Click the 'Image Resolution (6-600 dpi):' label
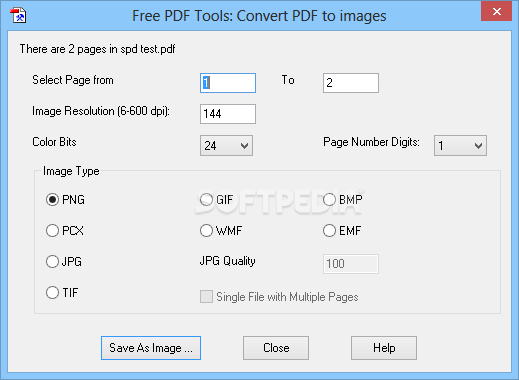This screenshot has width=519, height=380. coord(101,111)
